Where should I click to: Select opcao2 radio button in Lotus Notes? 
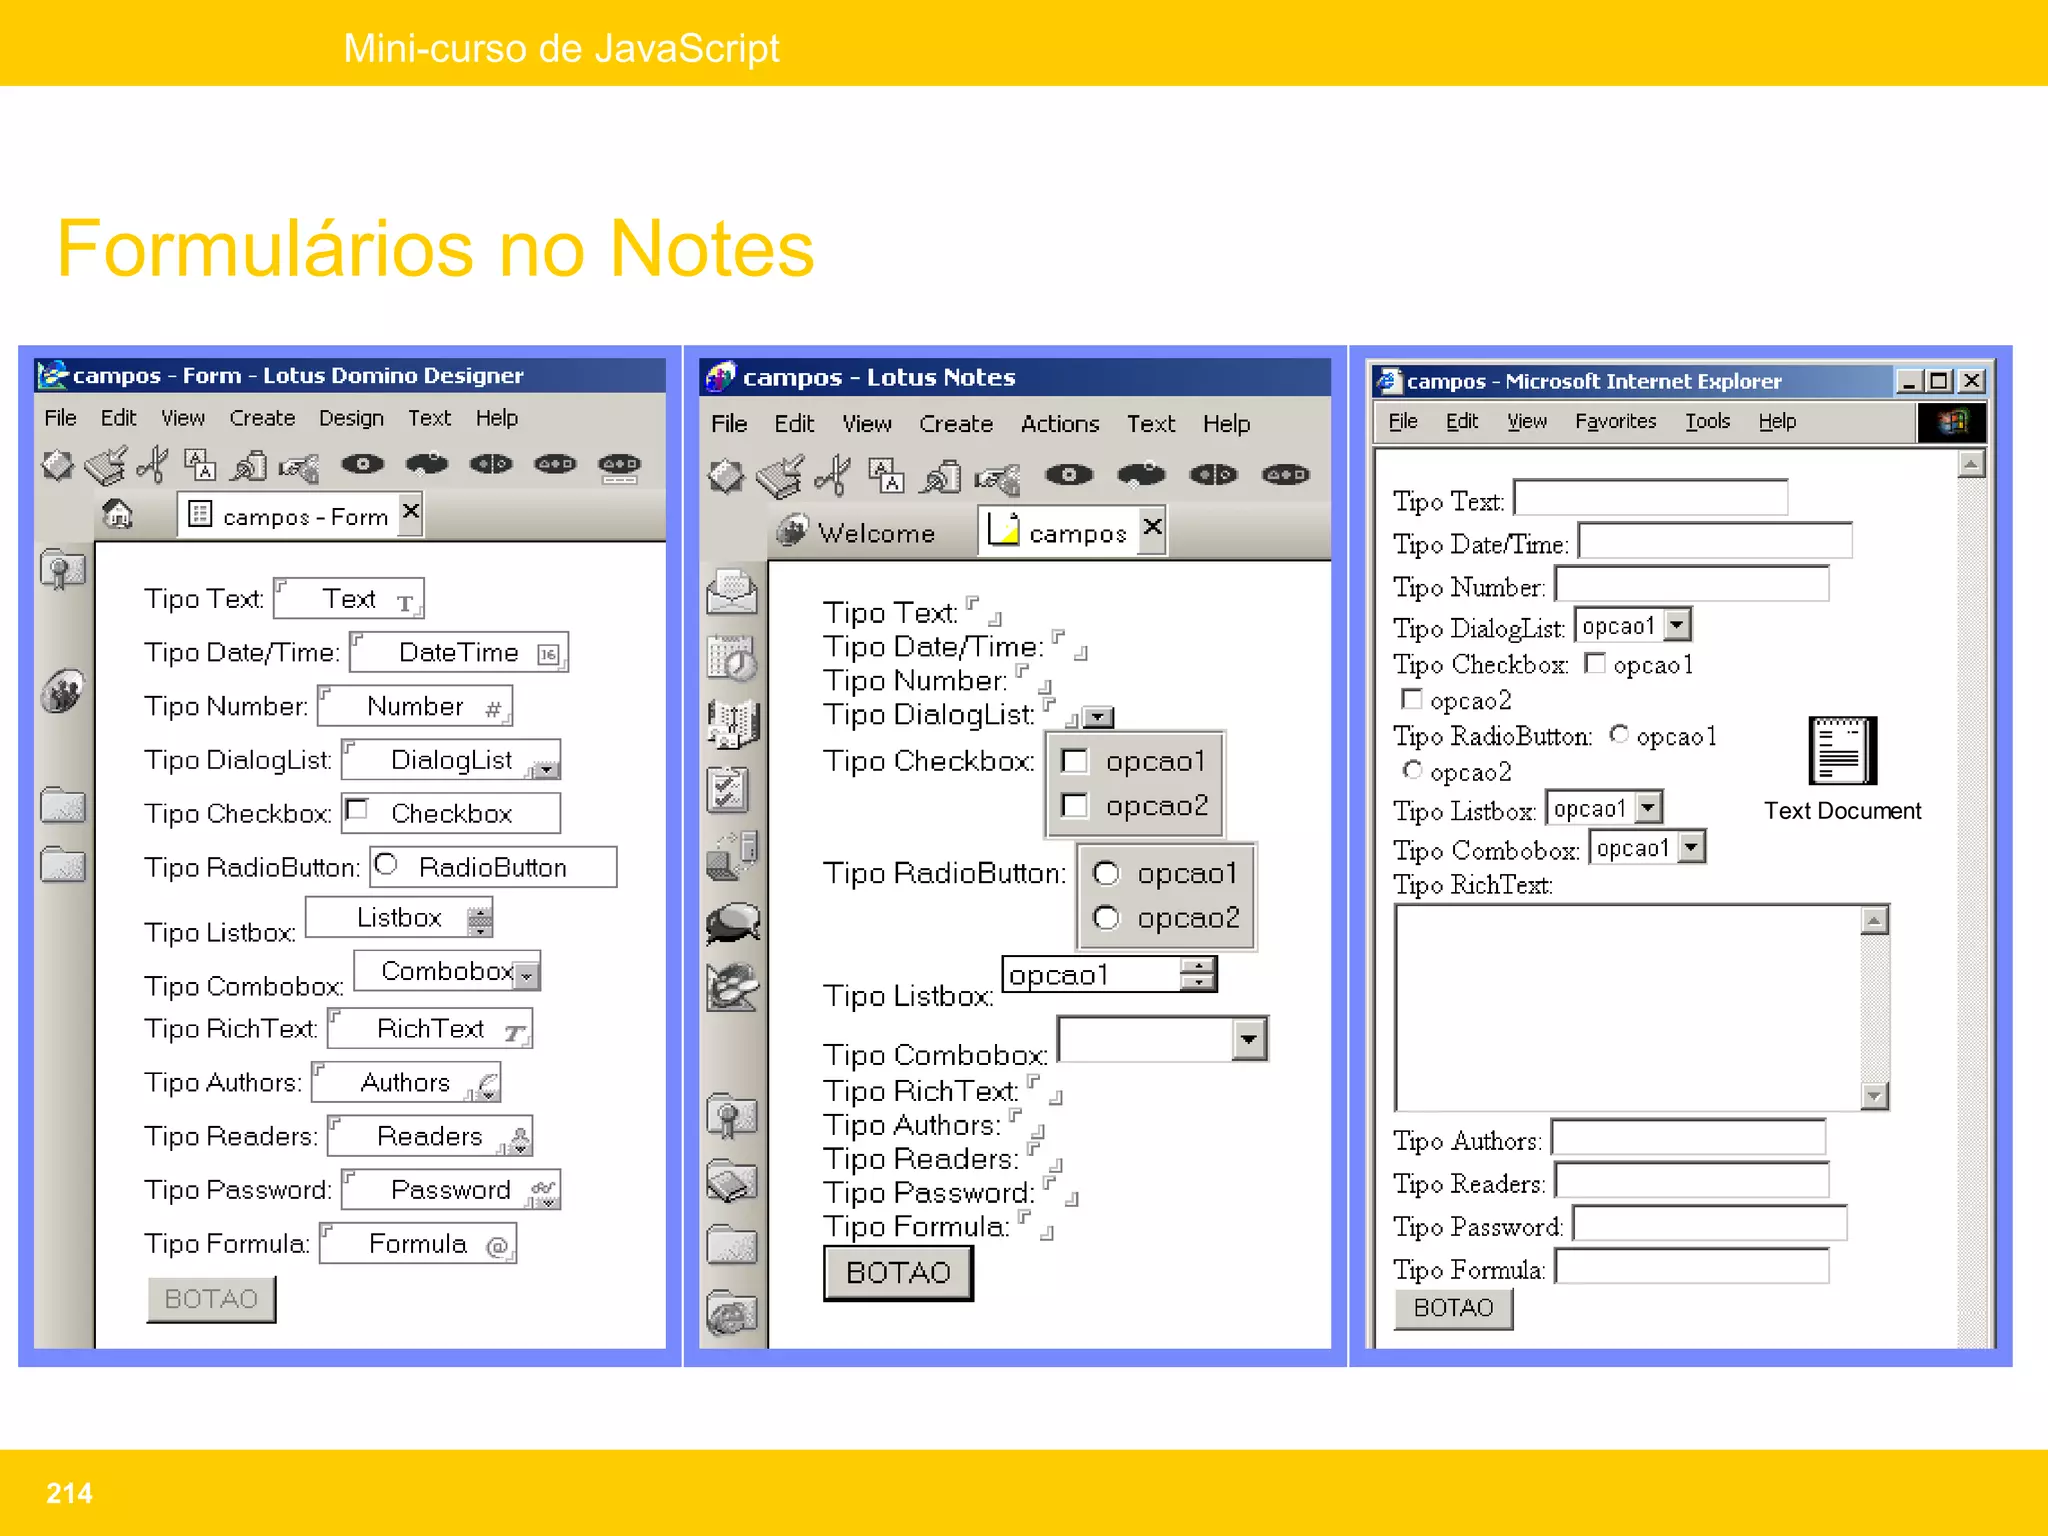coord(1106,917)
